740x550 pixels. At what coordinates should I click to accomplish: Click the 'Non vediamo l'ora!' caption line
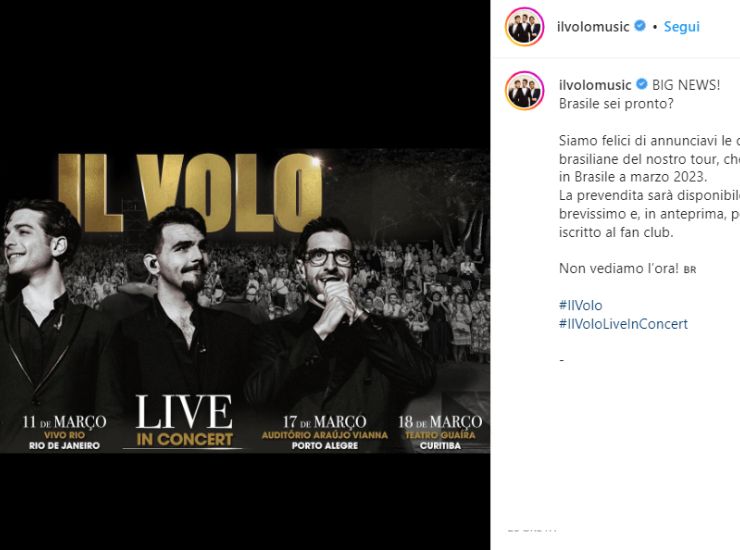619,269
